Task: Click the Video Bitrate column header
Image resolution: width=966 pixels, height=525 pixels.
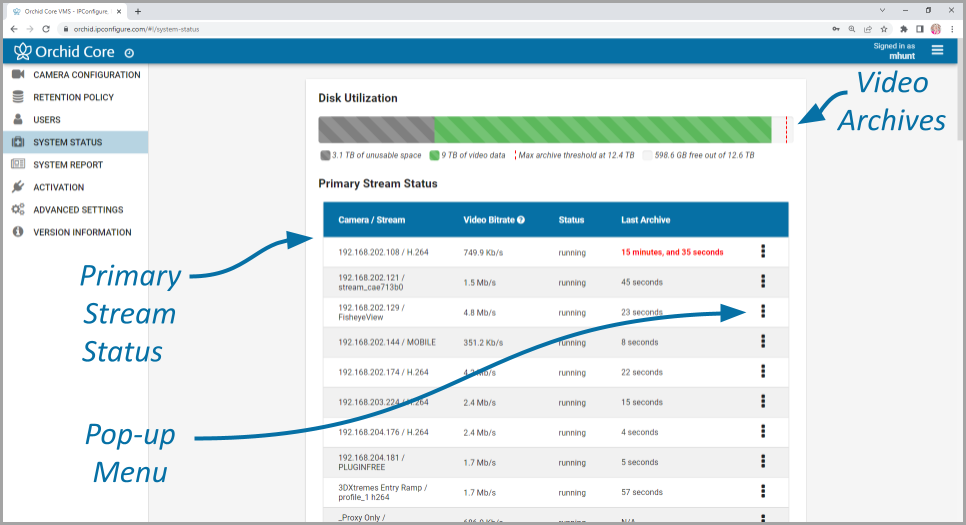Action: coord(489,220)
